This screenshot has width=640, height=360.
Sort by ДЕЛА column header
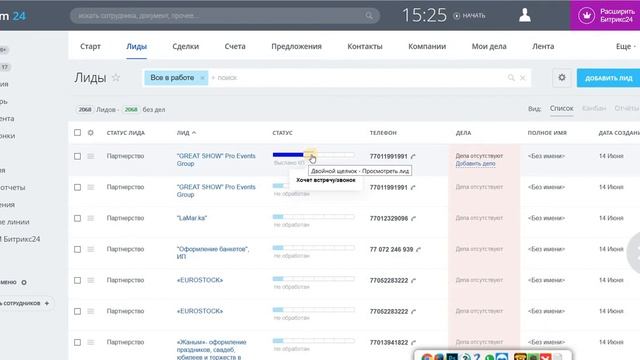point(463,133)
